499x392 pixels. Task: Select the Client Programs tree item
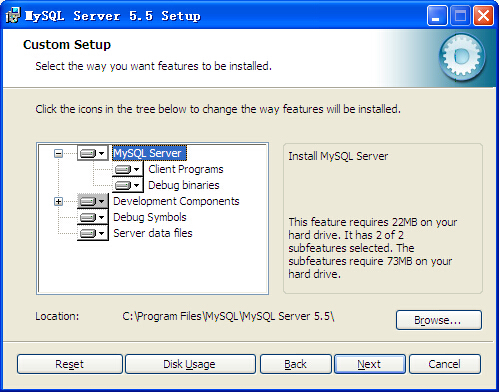pyautogui.click(x=186, y=169)
